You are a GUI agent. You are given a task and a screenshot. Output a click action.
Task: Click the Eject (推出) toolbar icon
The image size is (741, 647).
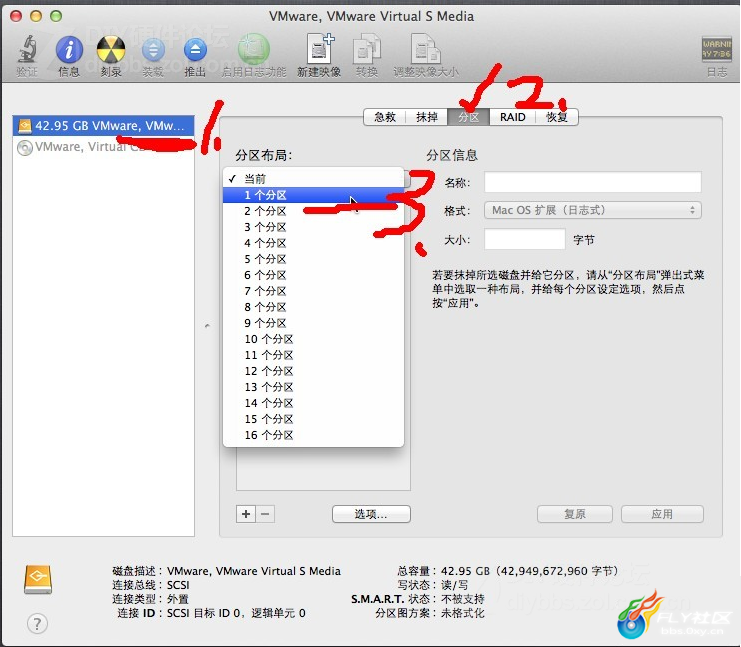[195, 49]
